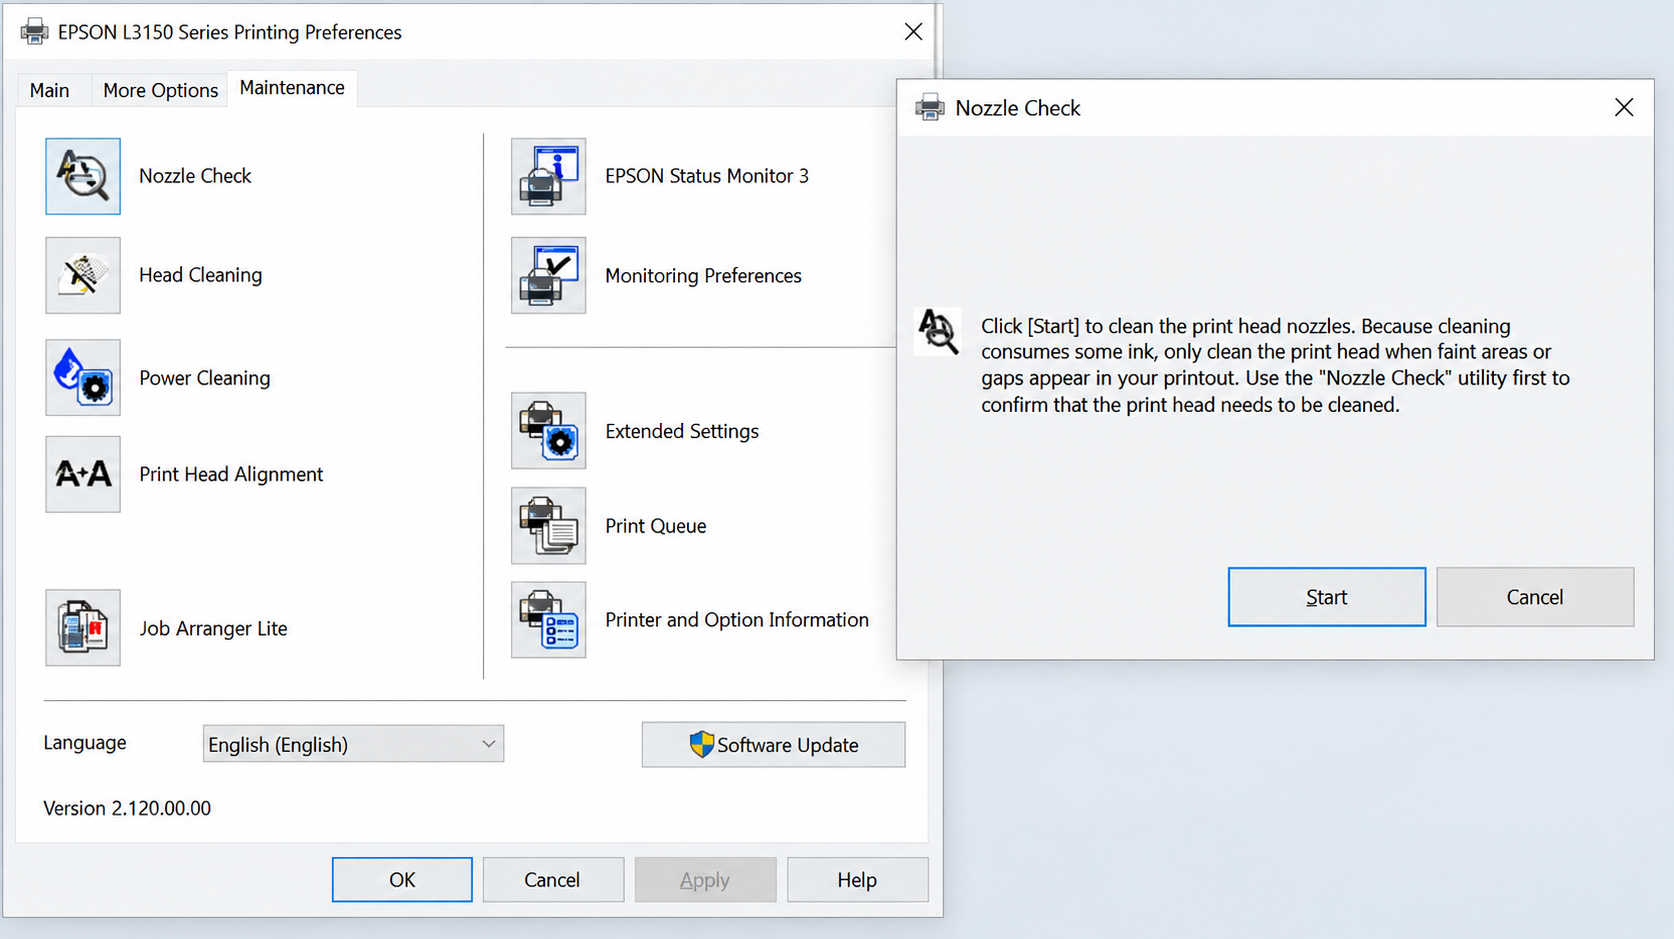The width and height of the screenshot is (1674, 939).
Task: Click the 'Monitoring Preferences' label
Action: [x=703, y=275]
